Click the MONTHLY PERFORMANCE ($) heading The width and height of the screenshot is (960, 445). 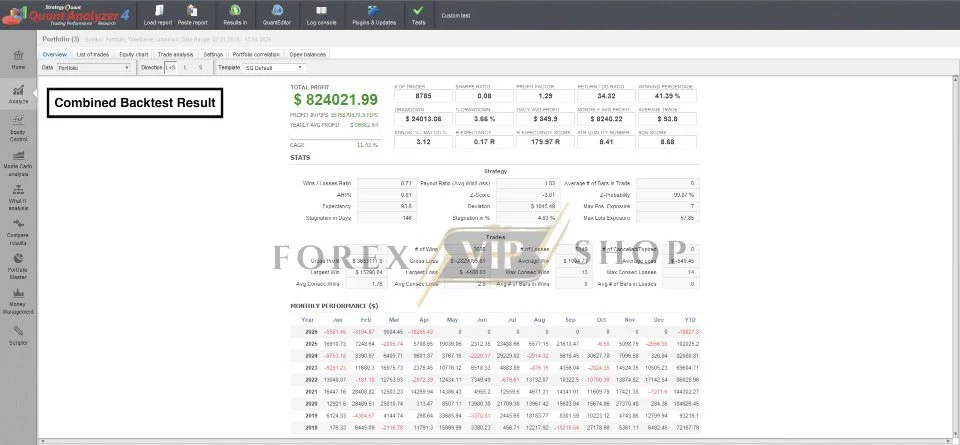[x=334, y=305]
